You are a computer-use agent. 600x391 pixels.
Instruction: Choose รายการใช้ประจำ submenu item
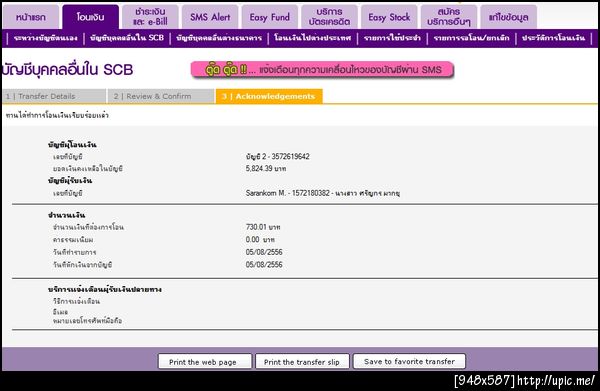tap(392, 38)
